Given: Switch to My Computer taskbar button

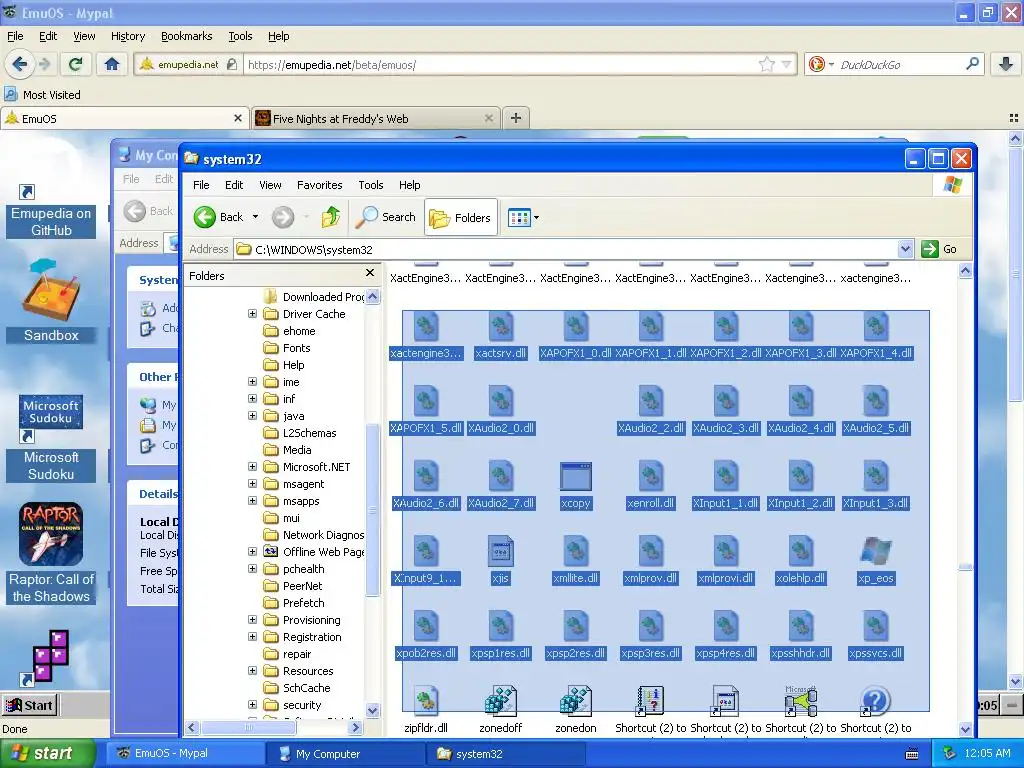Looking at the screenshot, I should pos(347,754).
